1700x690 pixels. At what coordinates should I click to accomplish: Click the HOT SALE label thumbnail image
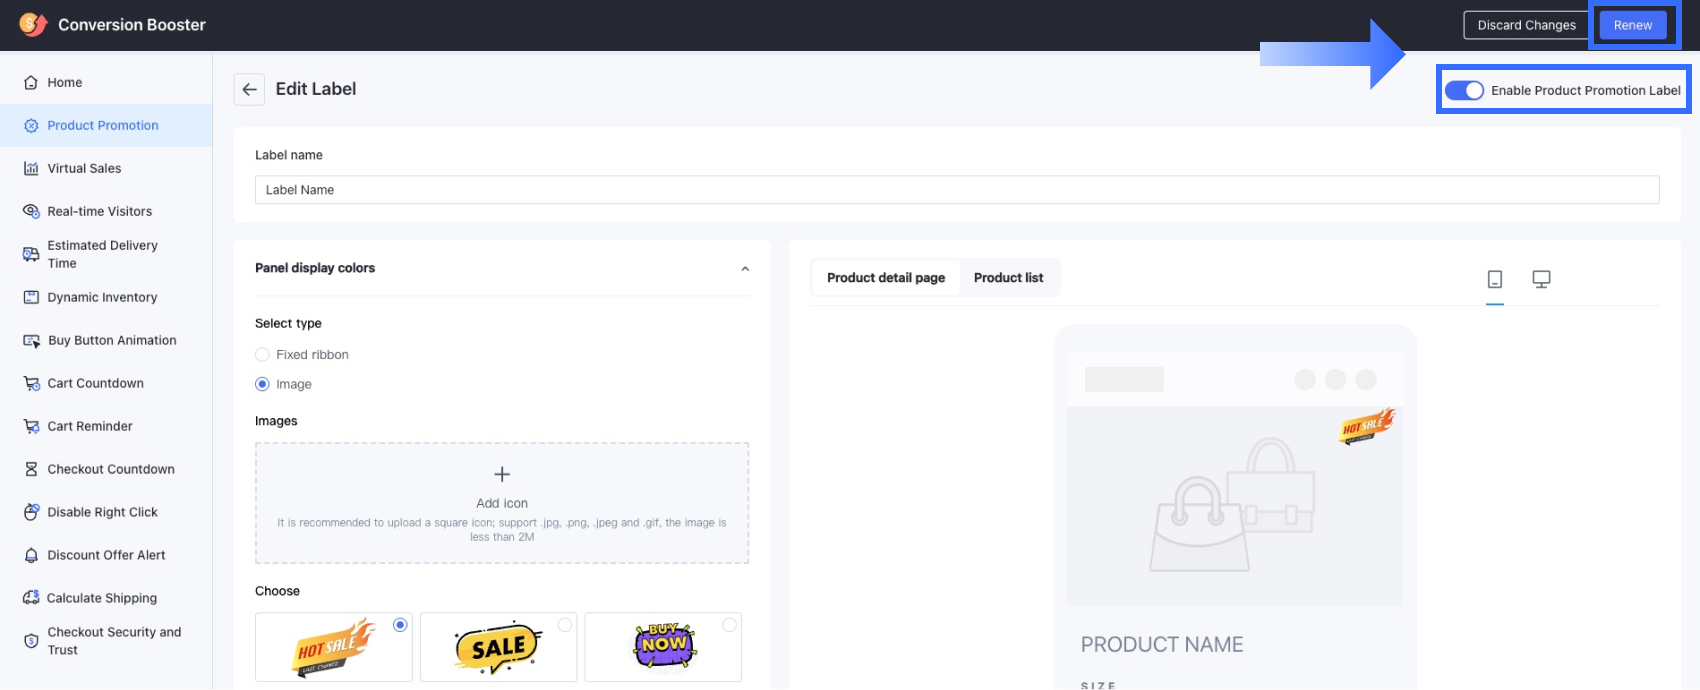coord(335,647)
